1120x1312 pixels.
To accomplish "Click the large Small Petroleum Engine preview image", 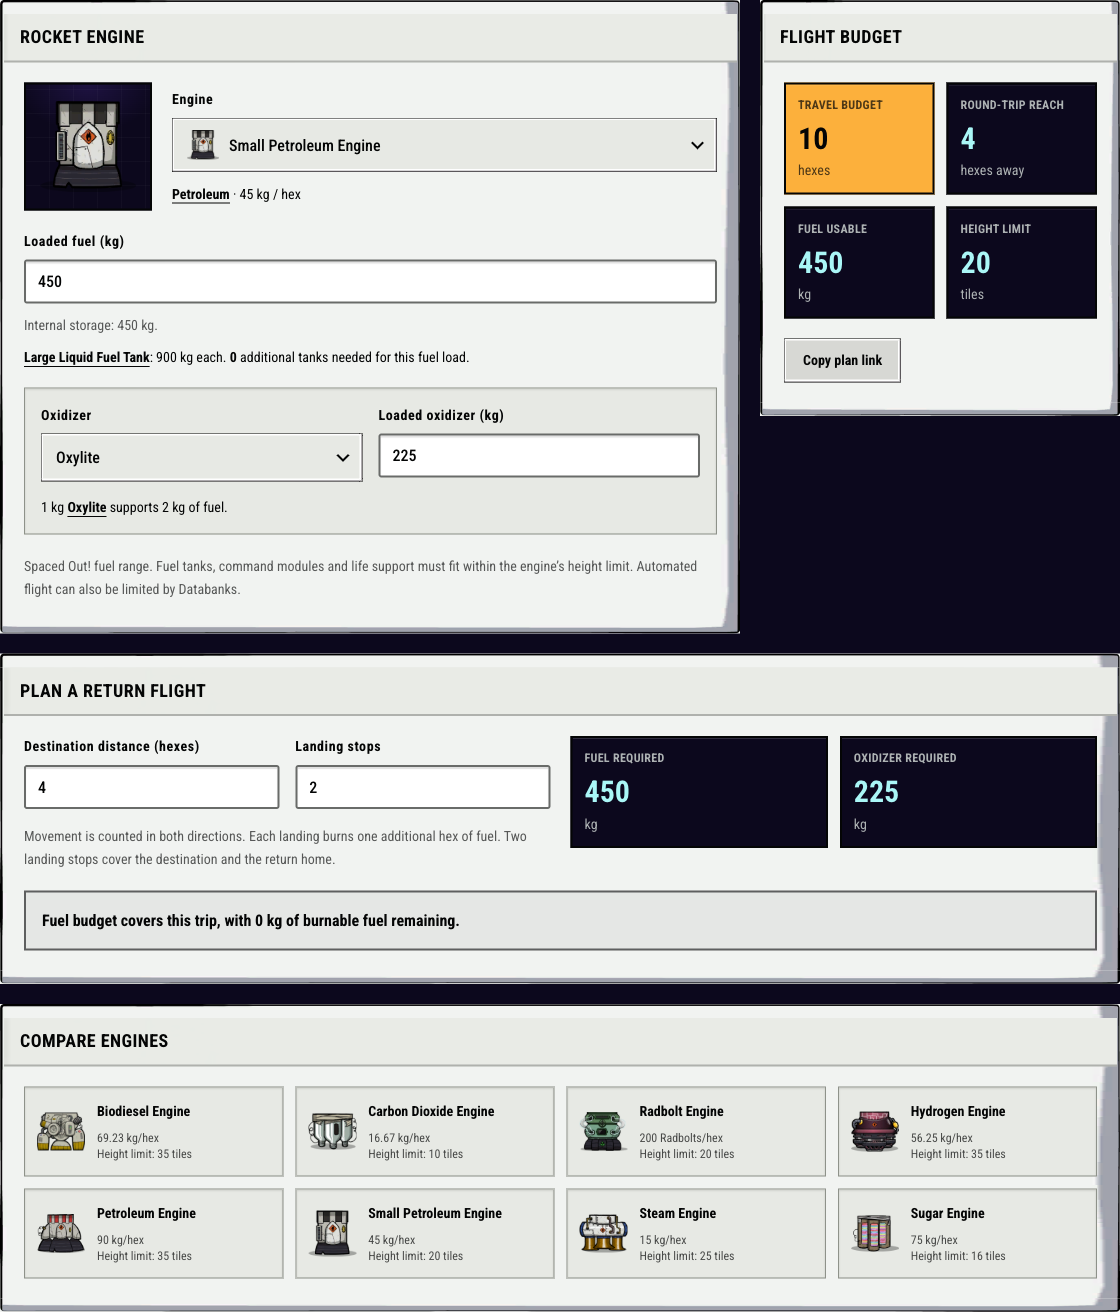I will (x=88, y=146).
